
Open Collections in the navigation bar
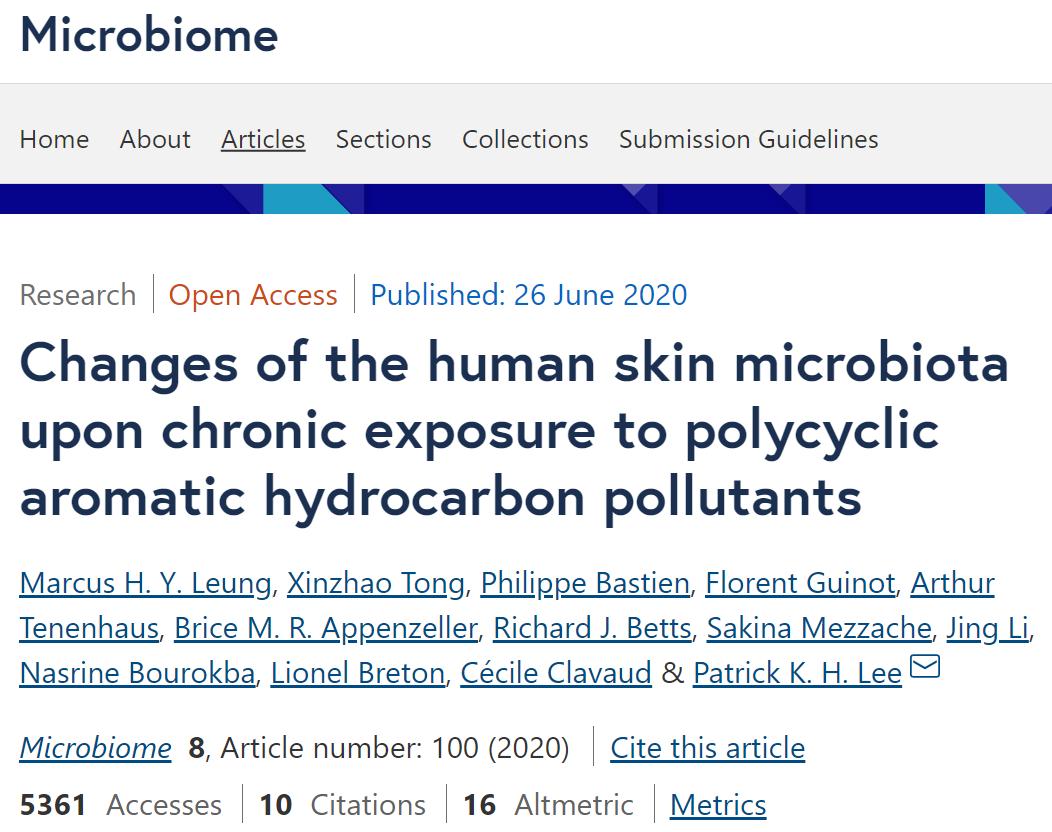[525, 140]
